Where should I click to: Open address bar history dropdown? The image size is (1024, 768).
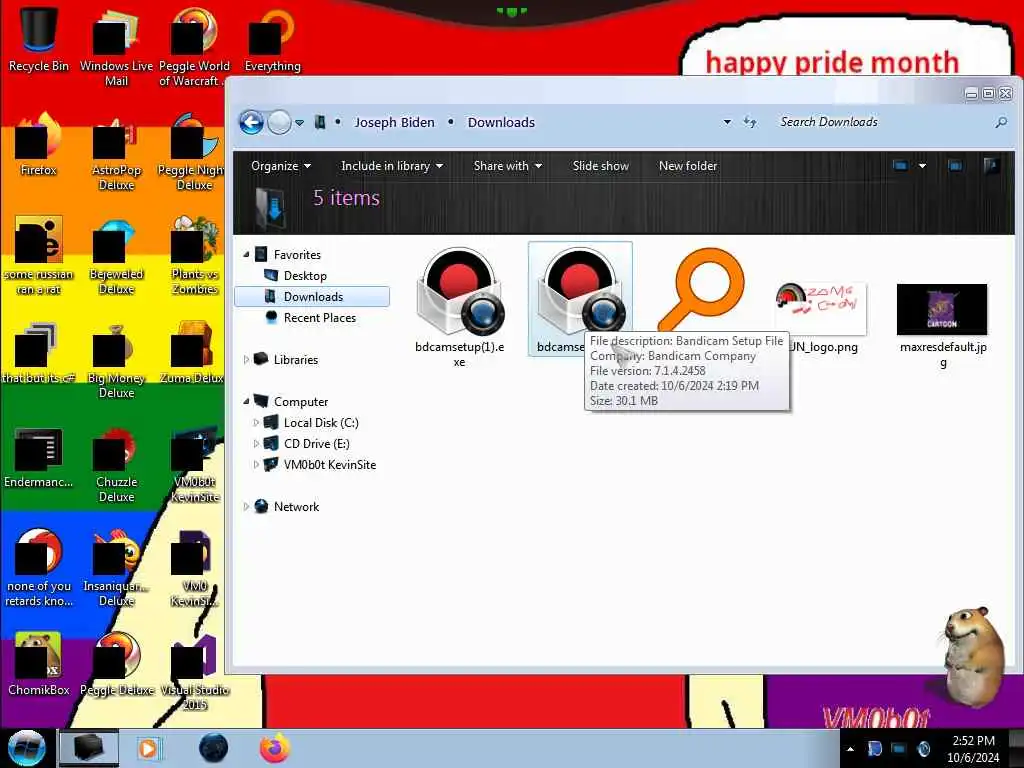point(727,122)
